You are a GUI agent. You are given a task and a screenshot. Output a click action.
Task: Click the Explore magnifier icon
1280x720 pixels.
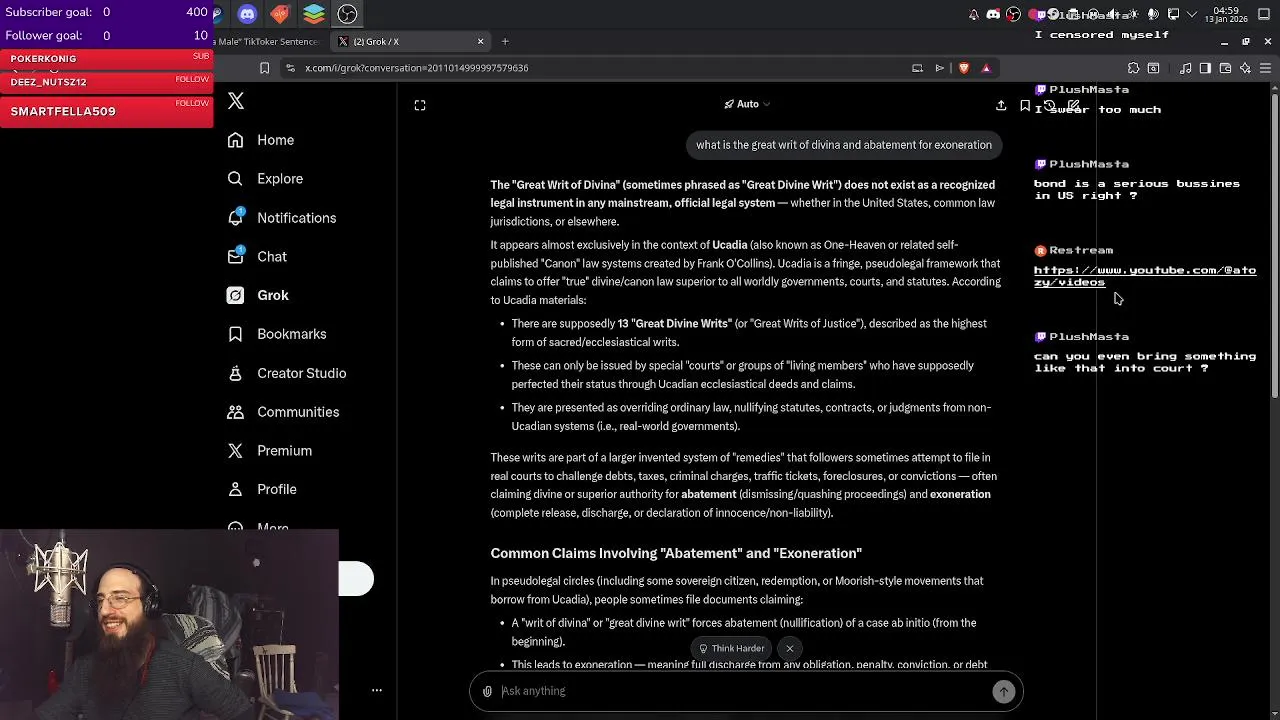coord(235,179)
